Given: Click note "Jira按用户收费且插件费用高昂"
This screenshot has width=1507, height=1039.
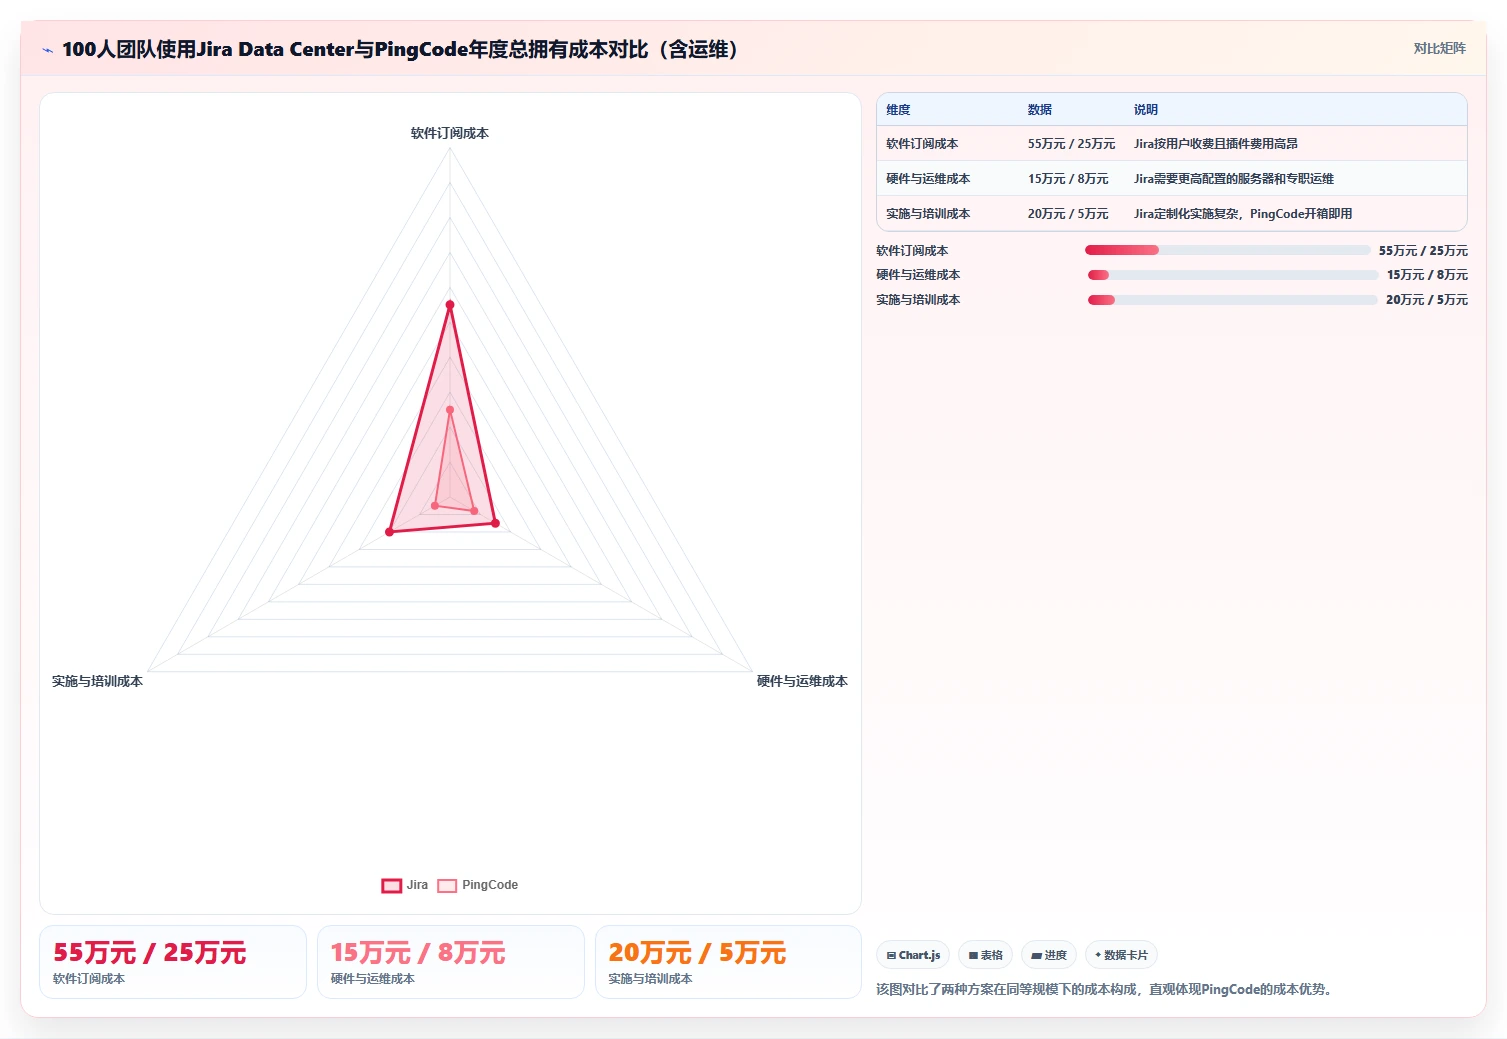Looking at the screenshot, I should (1216, 144).
